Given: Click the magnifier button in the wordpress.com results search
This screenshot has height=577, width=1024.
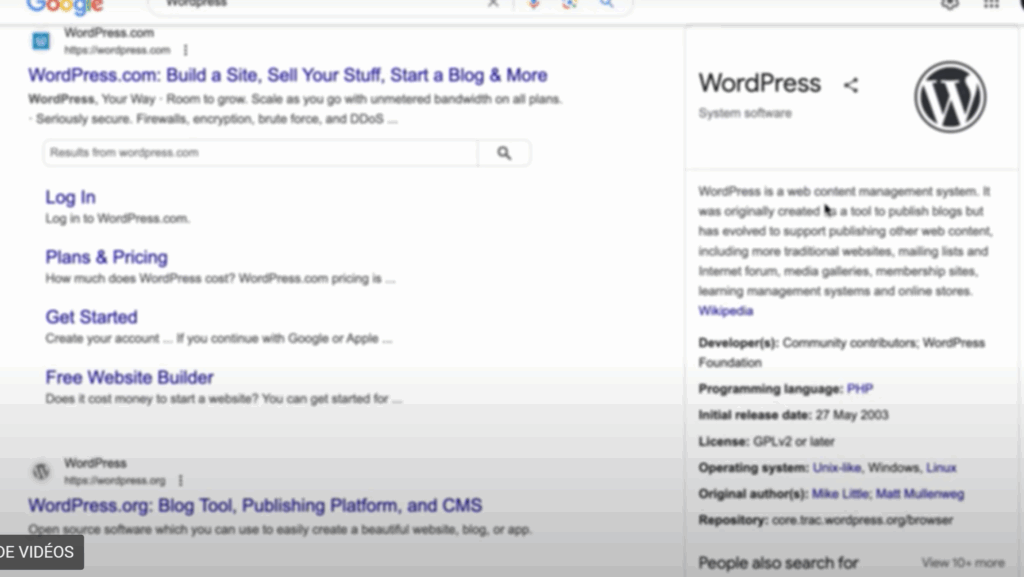Looking at the screenshot, I should click(504, 153).
